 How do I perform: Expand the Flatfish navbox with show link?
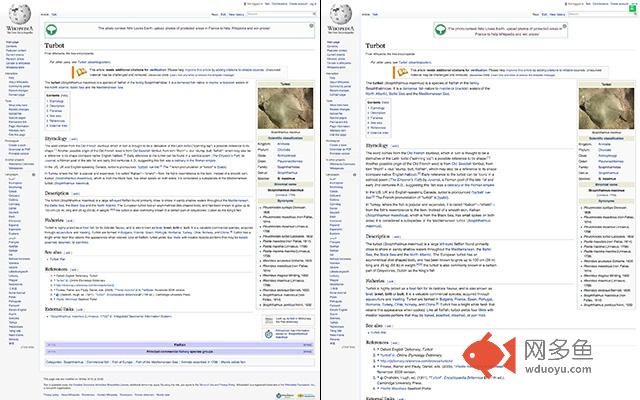(x=307, y=345)
